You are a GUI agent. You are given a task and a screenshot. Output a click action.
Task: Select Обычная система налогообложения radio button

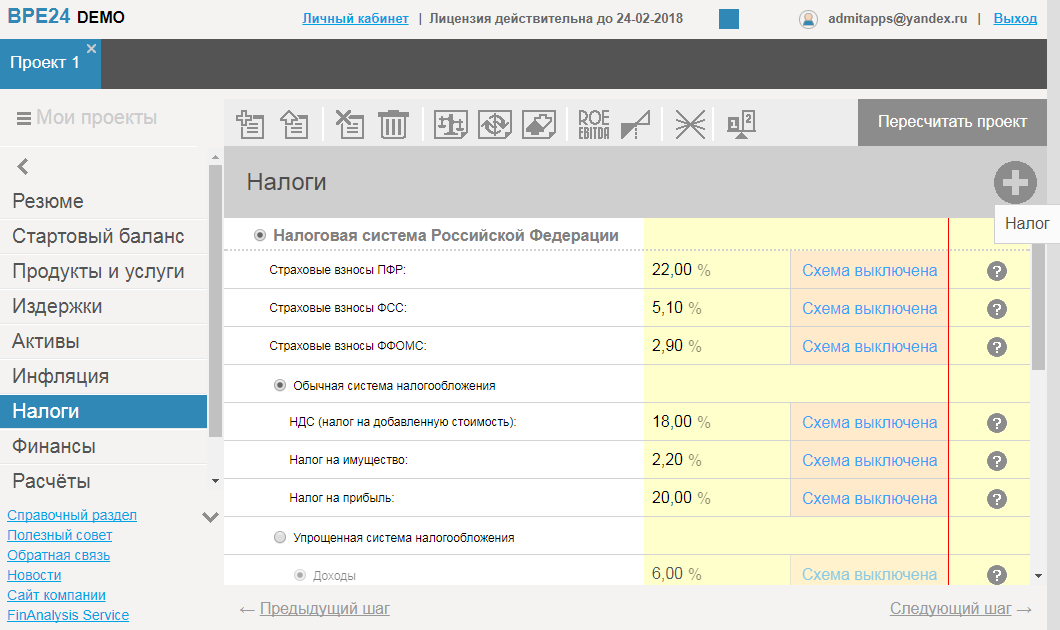point(280,385)
